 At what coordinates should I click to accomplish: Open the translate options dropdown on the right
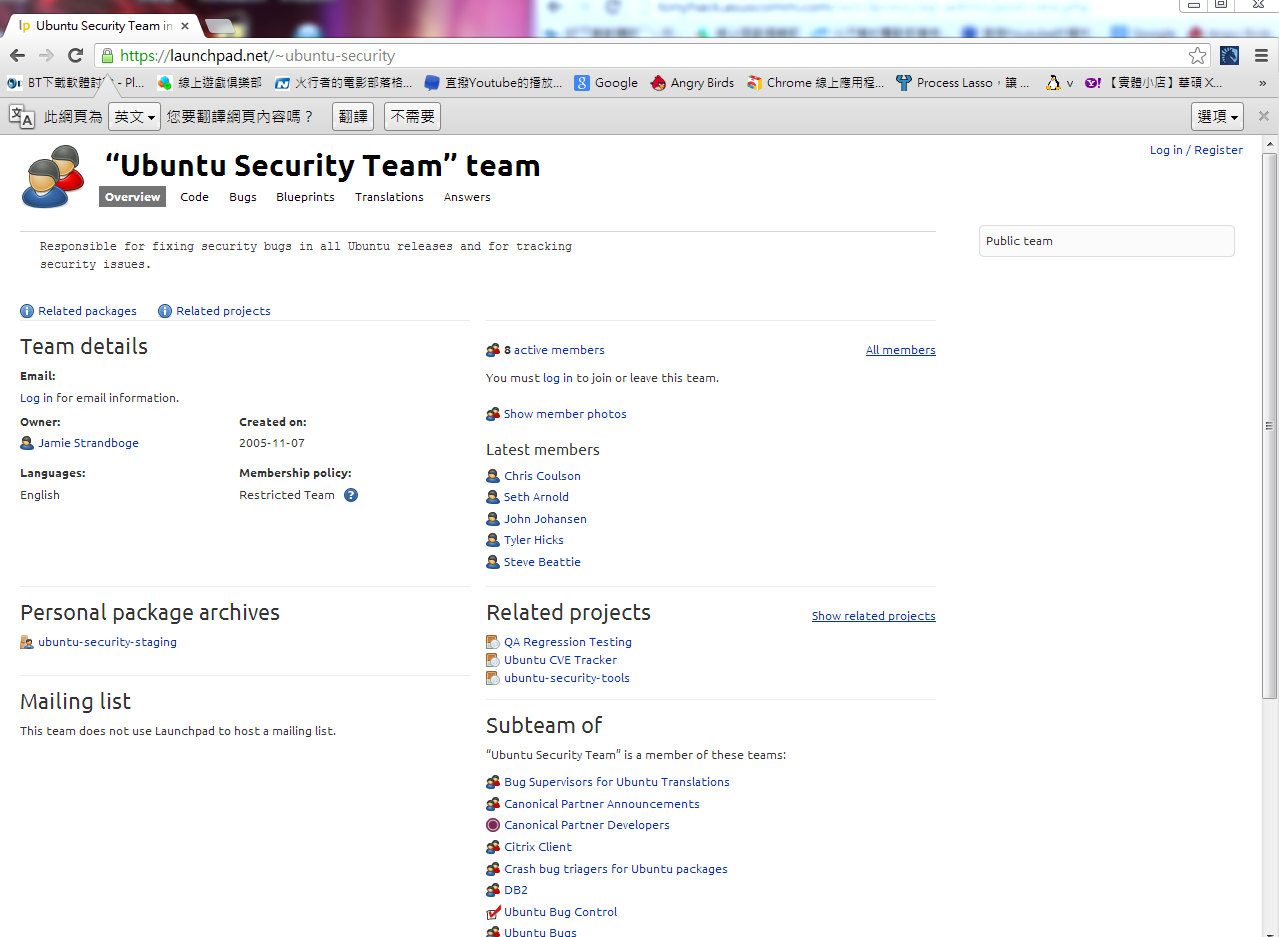click(1217, 117)
